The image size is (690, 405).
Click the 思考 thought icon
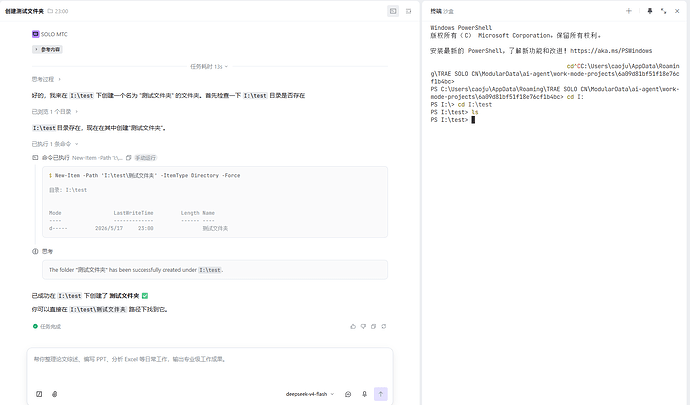pyautogui.click(x=35, y=251)
